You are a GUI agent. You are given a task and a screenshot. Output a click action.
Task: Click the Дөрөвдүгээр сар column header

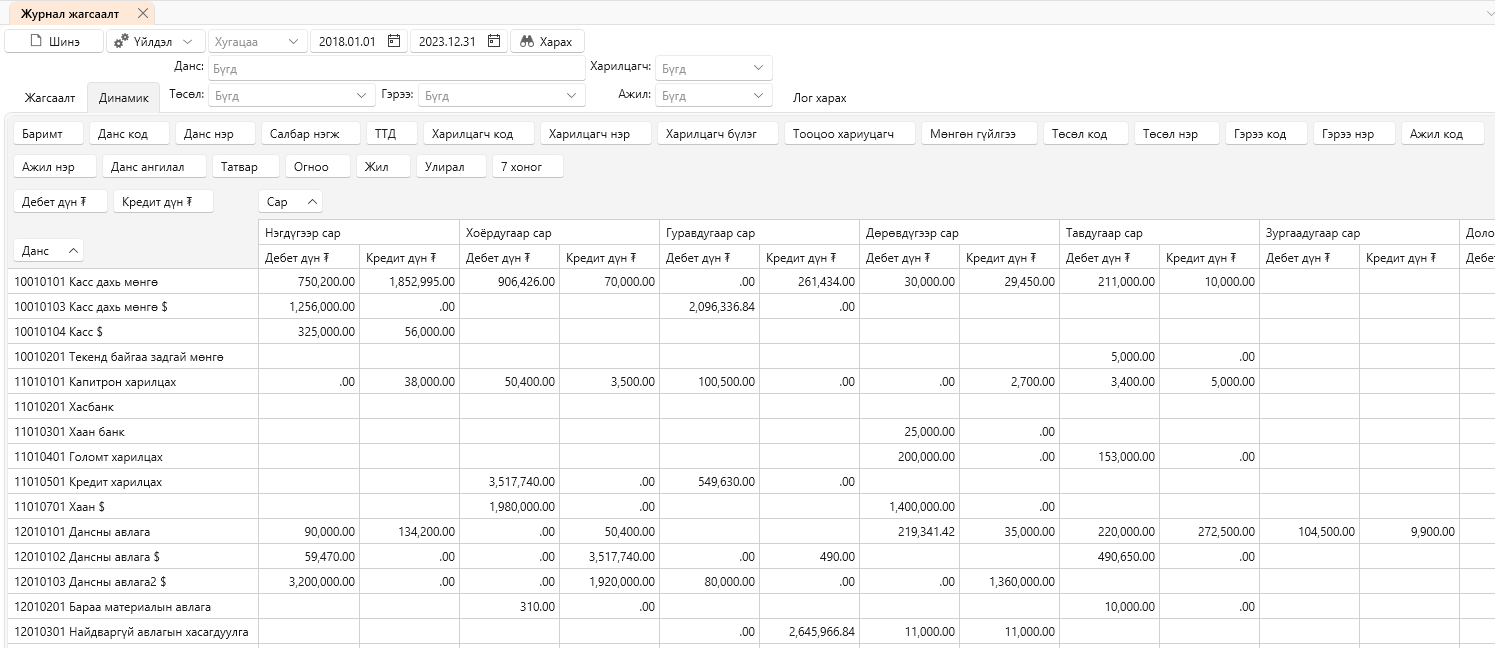[x=959, y=233]
